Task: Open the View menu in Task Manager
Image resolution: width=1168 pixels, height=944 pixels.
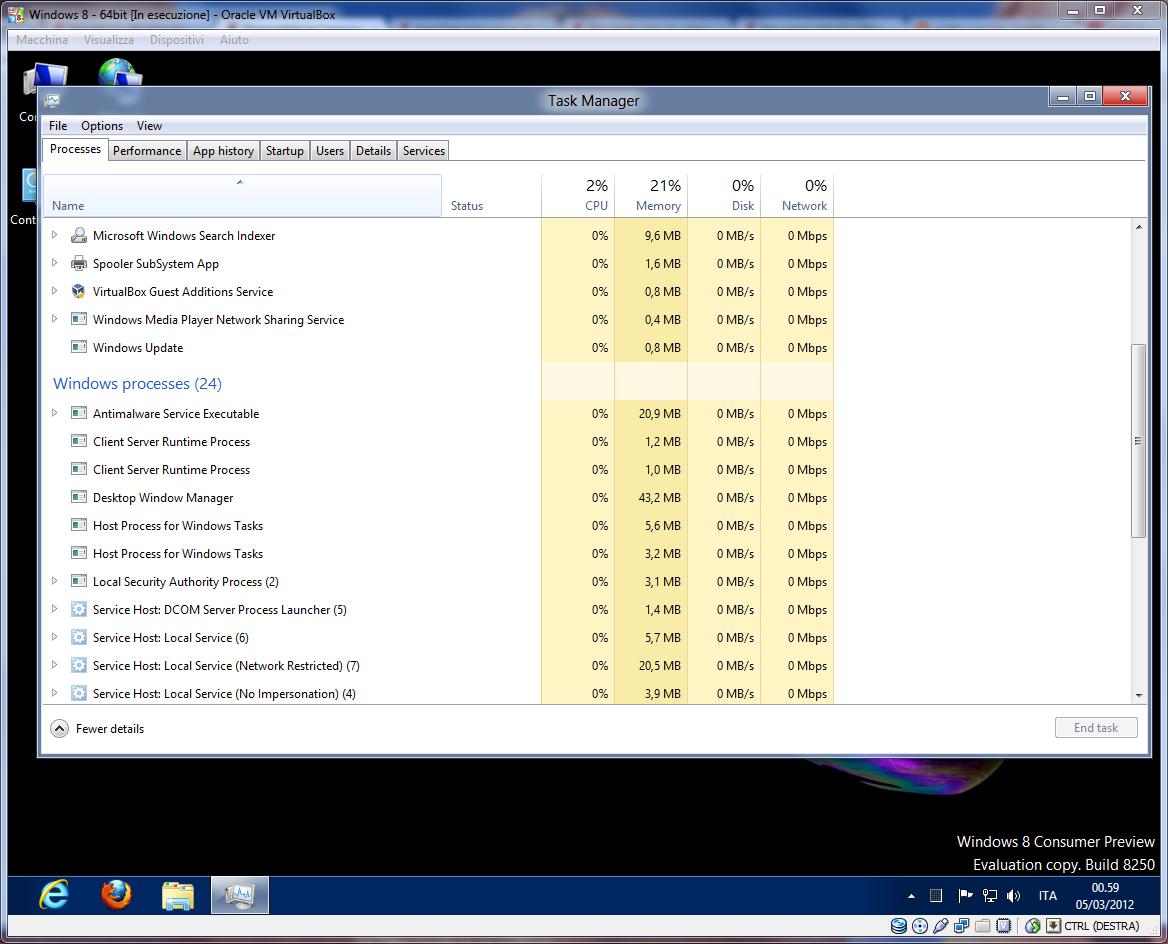Action: point(149,126)
